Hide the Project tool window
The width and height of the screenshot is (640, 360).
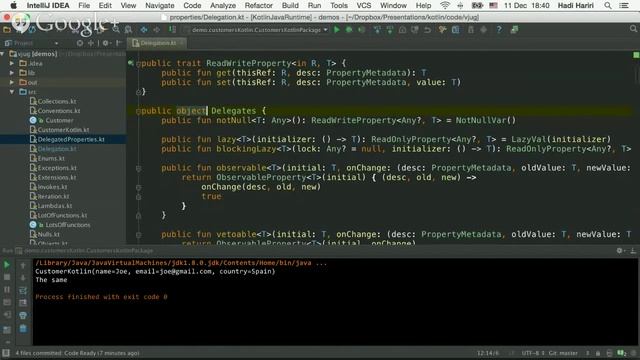pyautogui.click(x=119, y=43)
